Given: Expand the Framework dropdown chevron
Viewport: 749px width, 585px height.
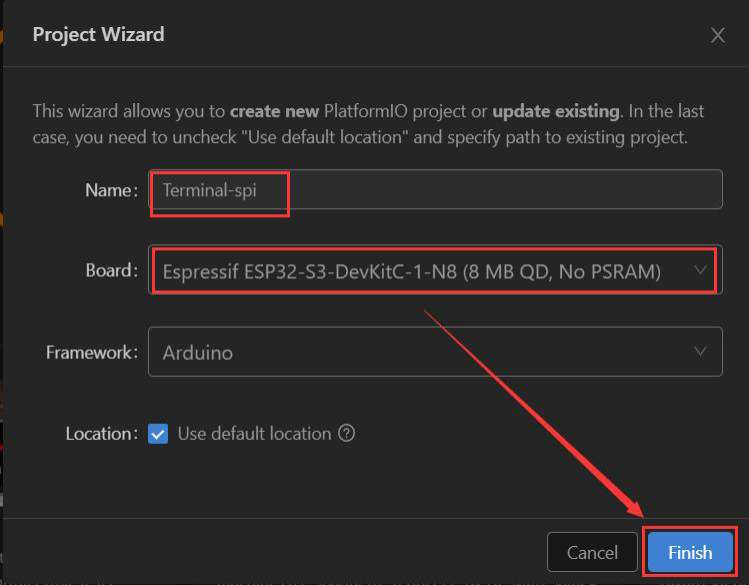Looking at the screenshot, I should pos(700,352).
